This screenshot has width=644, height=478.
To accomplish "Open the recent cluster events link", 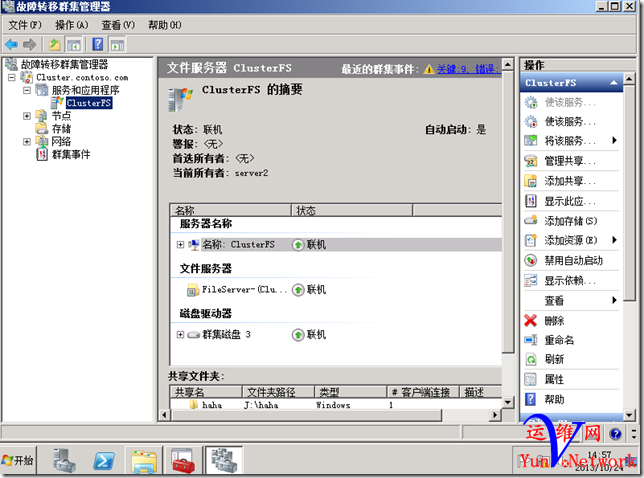I will (x=468, y=69).
